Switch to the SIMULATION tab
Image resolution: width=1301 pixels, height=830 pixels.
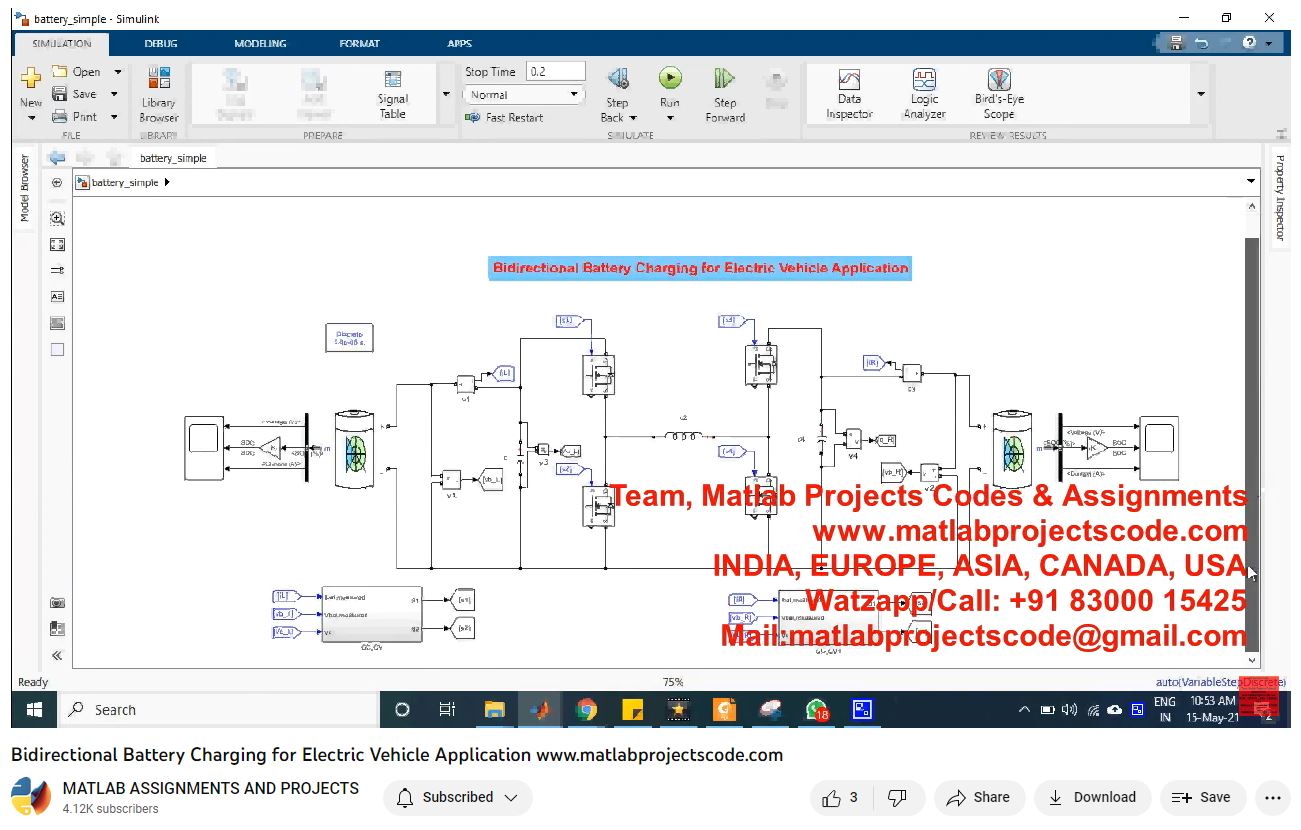tap(62, 43)
